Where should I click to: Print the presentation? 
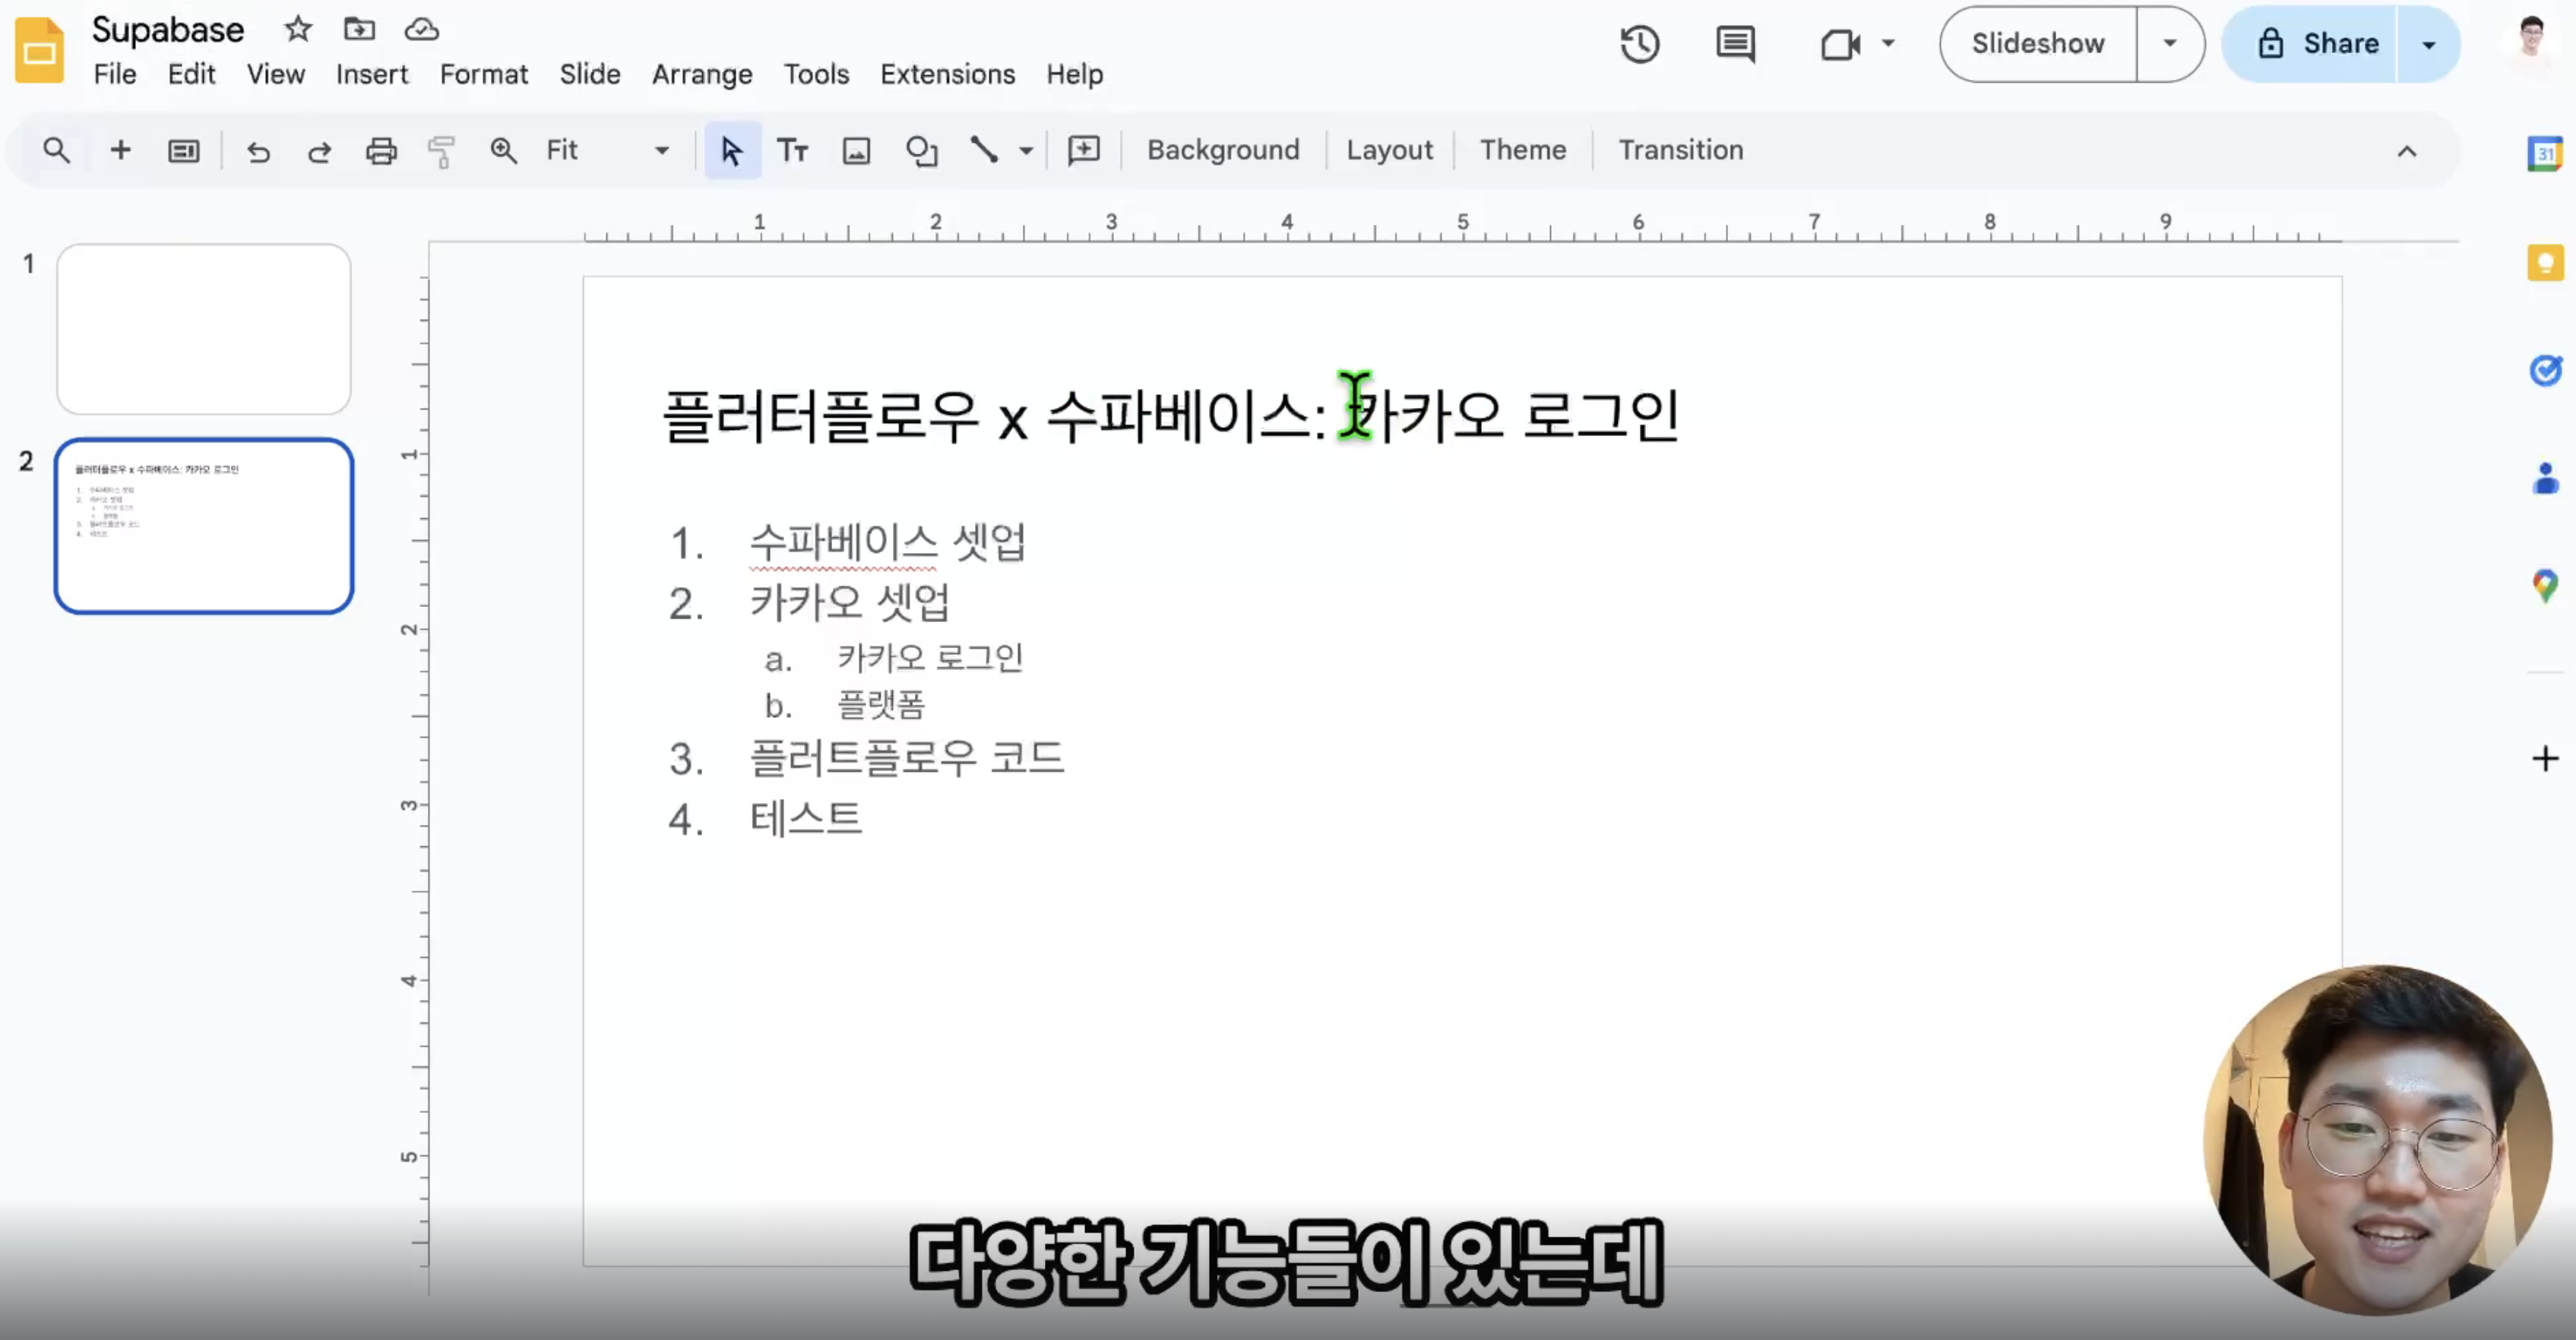tap(381, 151)
